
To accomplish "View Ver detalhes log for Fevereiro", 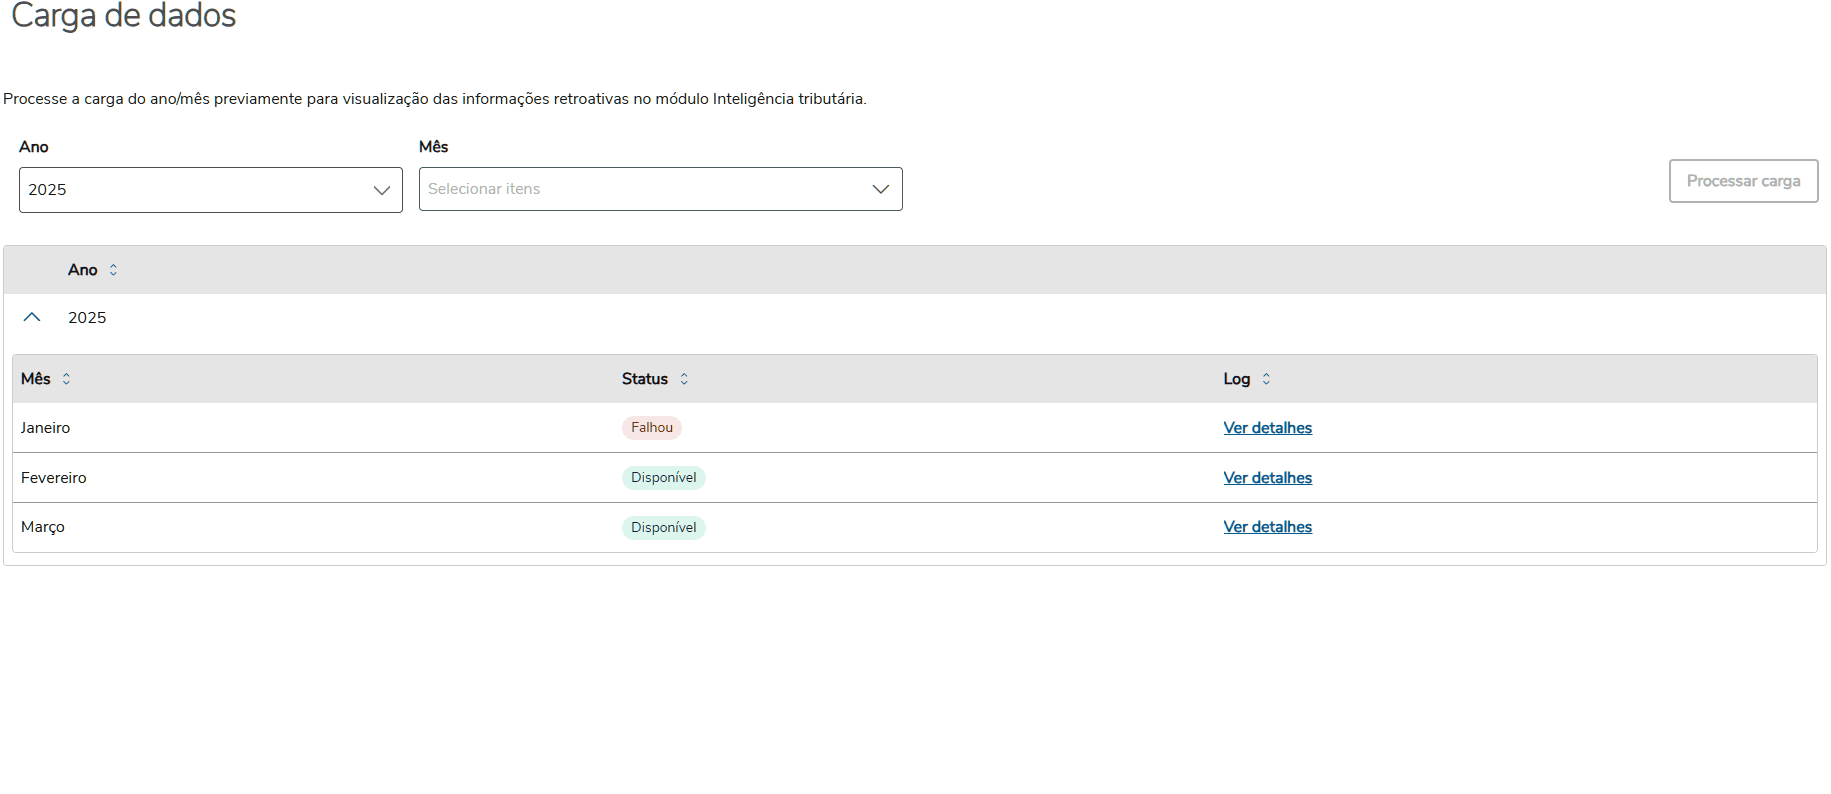I will (1267, 478).
